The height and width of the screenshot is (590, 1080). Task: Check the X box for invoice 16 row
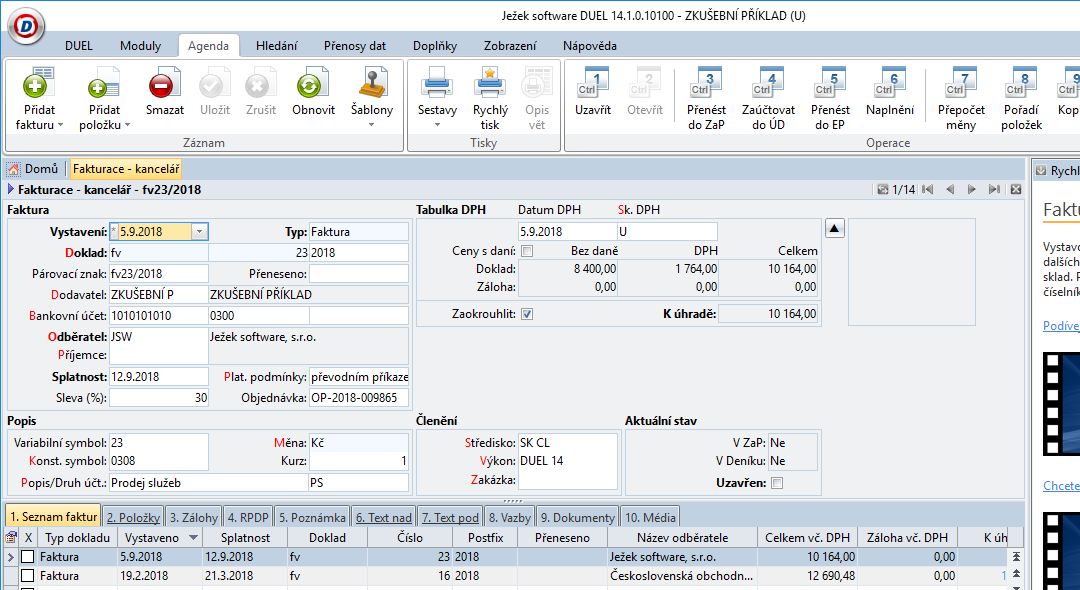[x=28, y=576]
